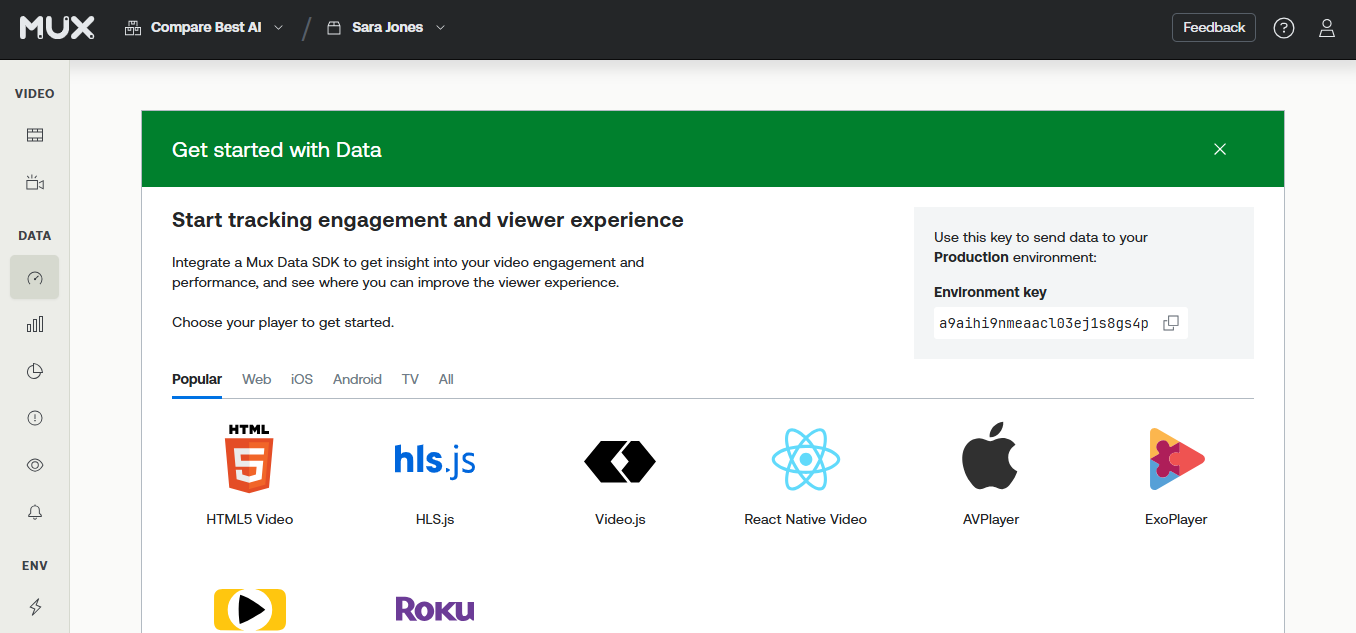Select the Data overview gauge icon
This screenshot has height=633, width=1356.
pyautogui.click(x=35, y=278)
